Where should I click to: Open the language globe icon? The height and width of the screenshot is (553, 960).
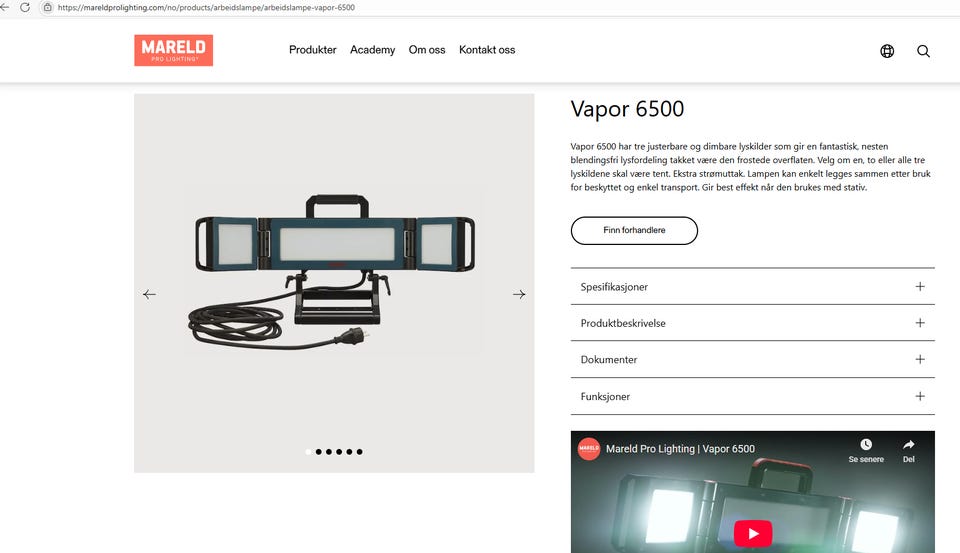point(887,51)
